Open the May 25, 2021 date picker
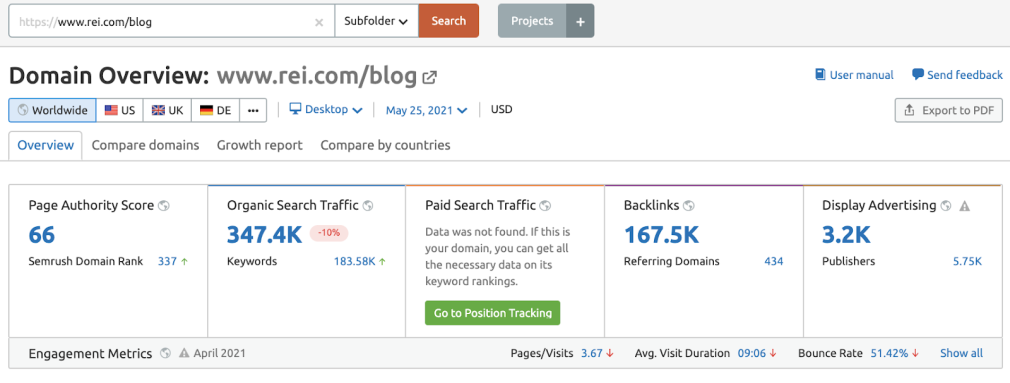The width and height of the screenshot is (1010, 383). [426, 110]
